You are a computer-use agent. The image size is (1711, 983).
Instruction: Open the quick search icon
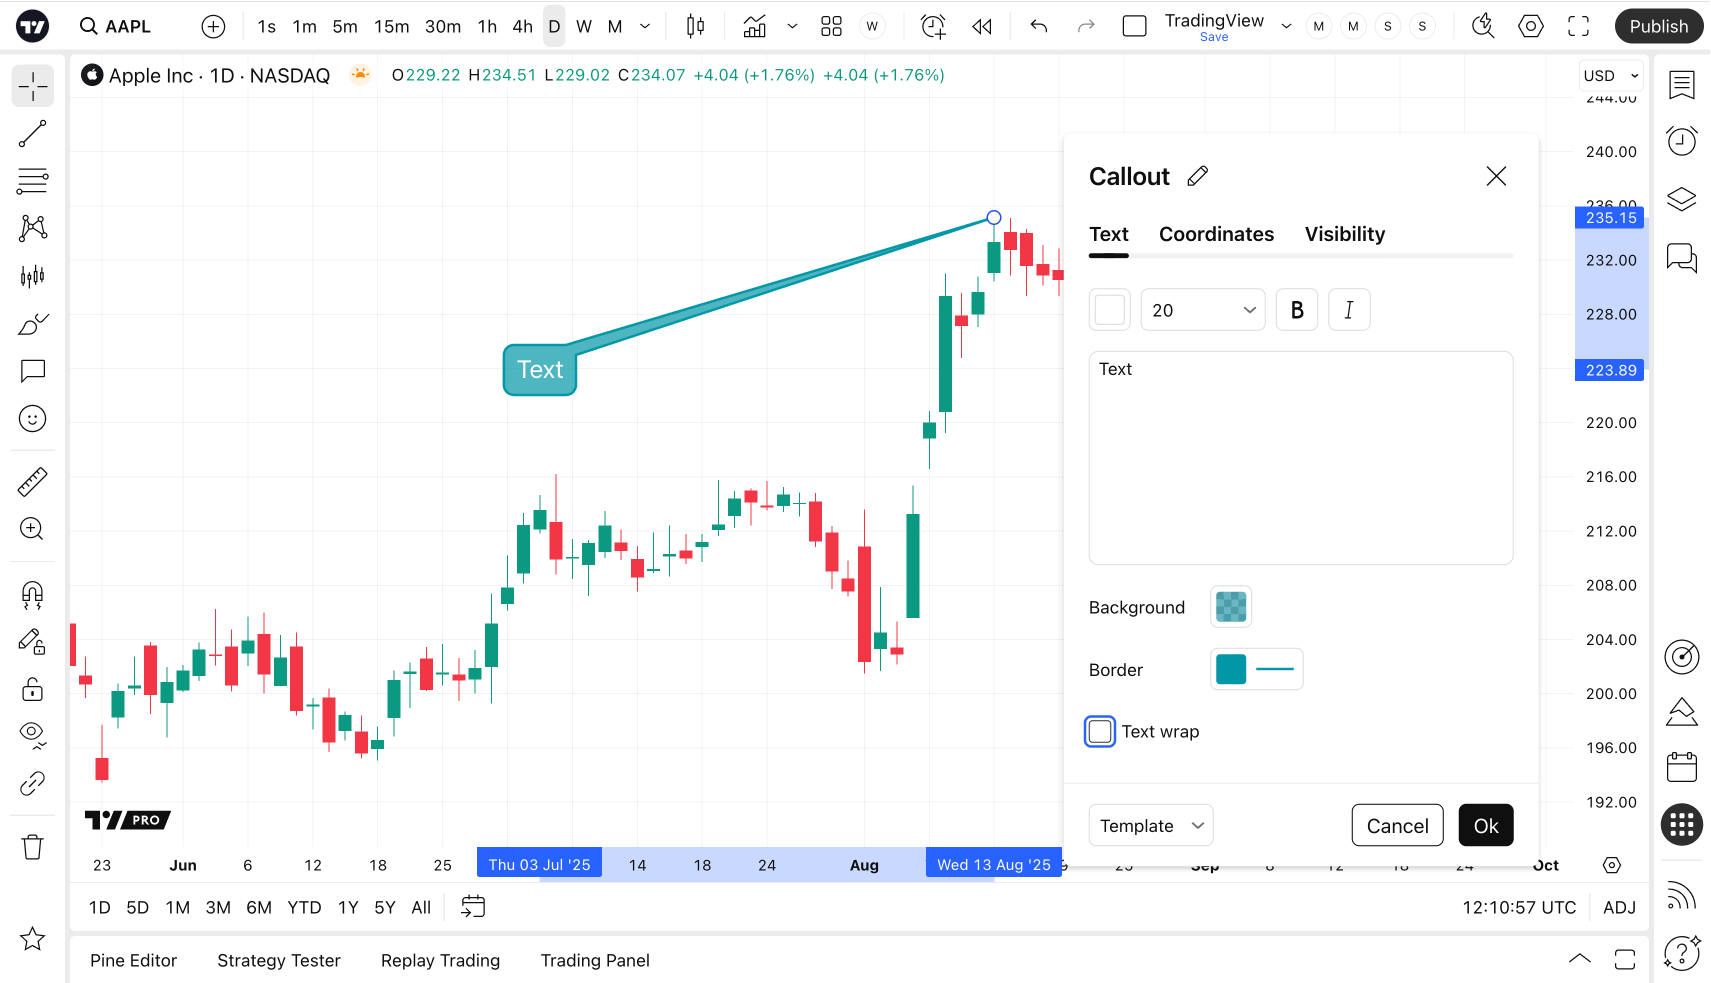click(1483, 26)
